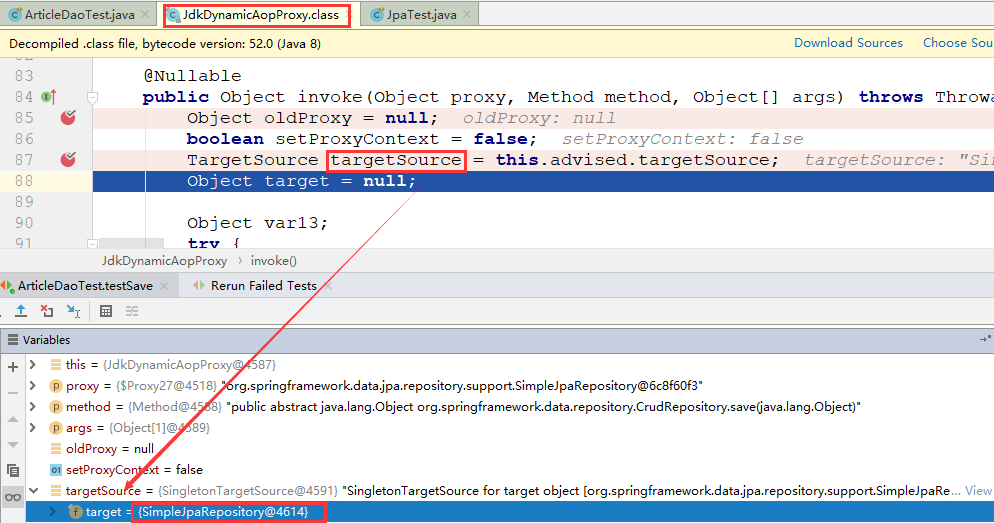994x523 pixels.
Task: Click the parameter icon beside method
Action: (x=56, y=406)
